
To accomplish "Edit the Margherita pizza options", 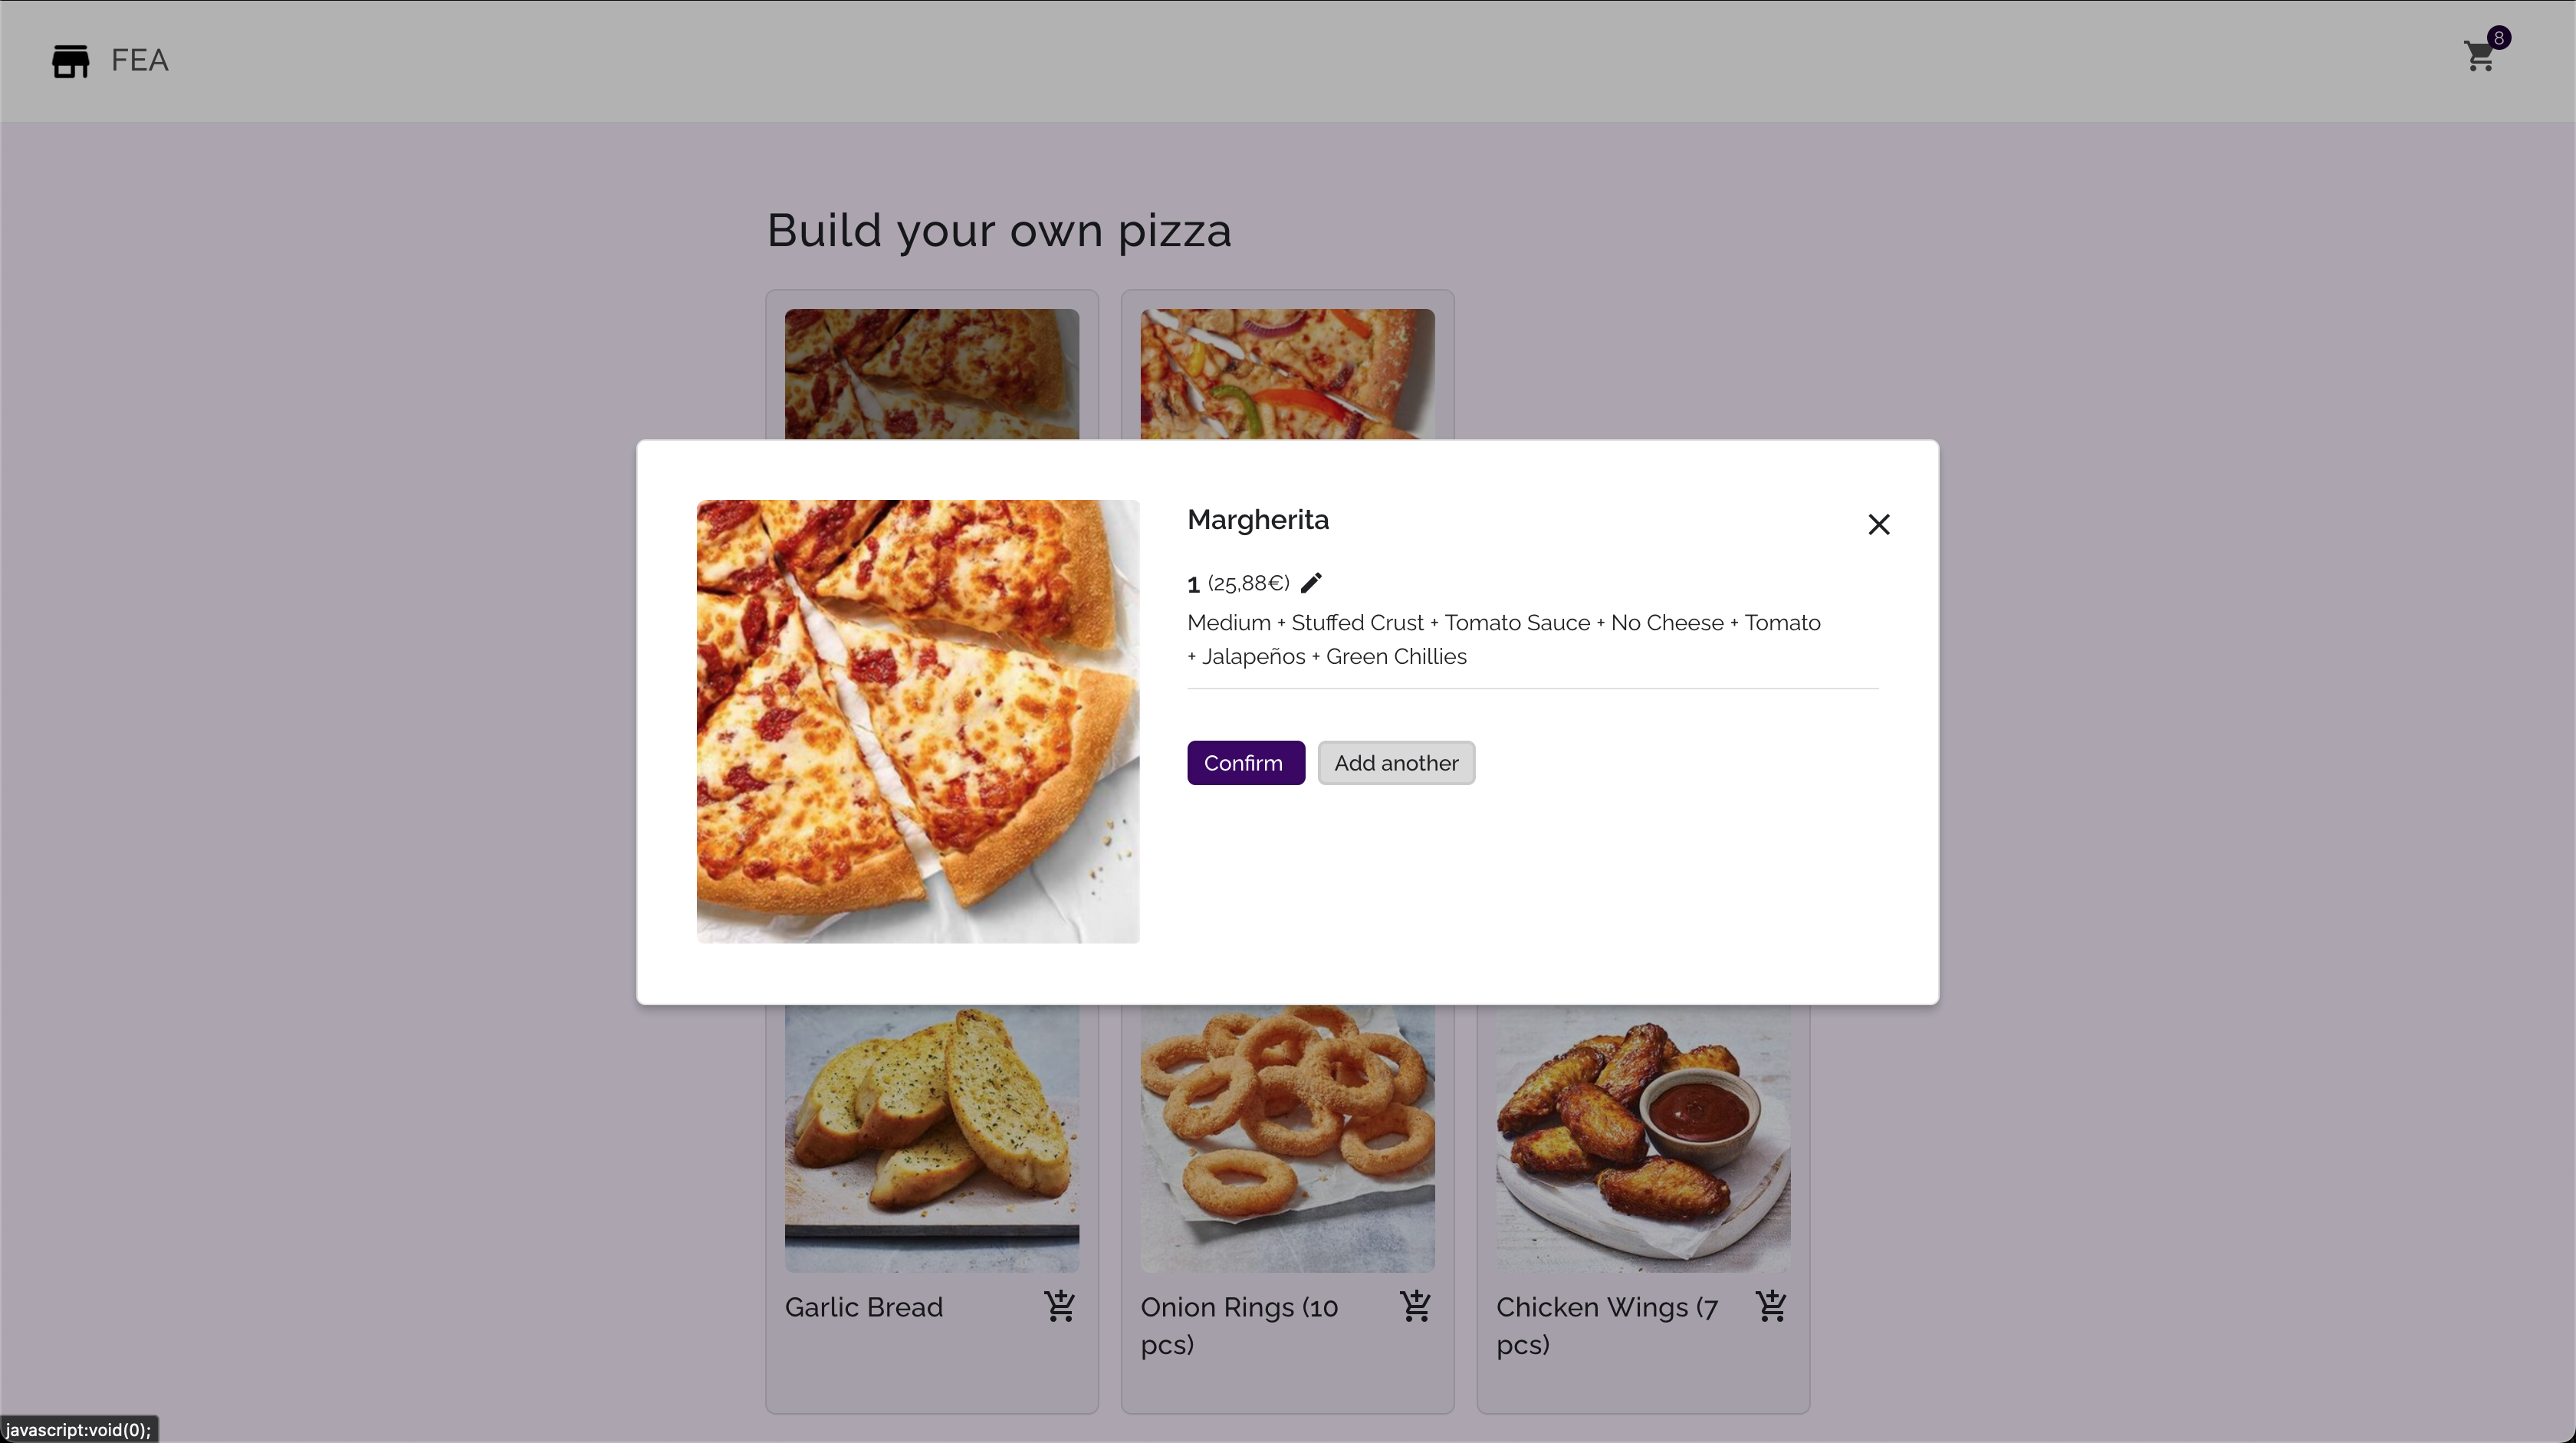I will [1311, 583].
